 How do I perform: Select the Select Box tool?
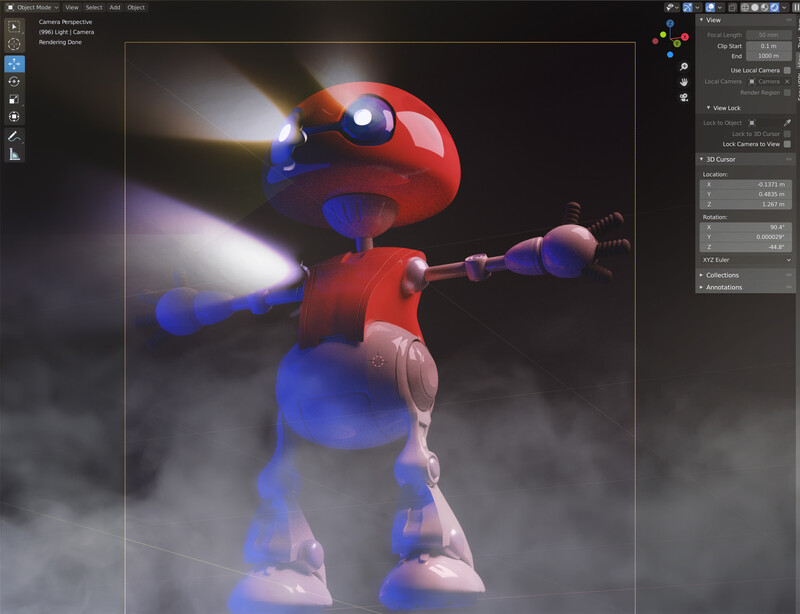coord(14,27)
